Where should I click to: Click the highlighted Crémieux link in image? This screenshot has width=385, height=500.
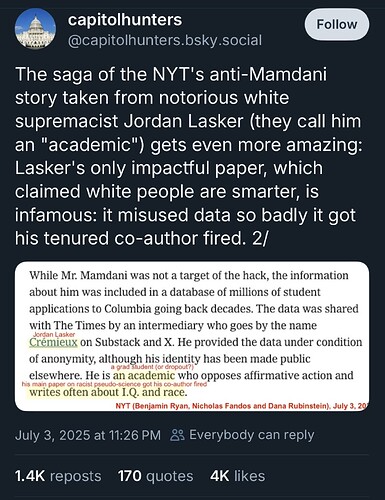pyautogui.click(x=53, y=342)
